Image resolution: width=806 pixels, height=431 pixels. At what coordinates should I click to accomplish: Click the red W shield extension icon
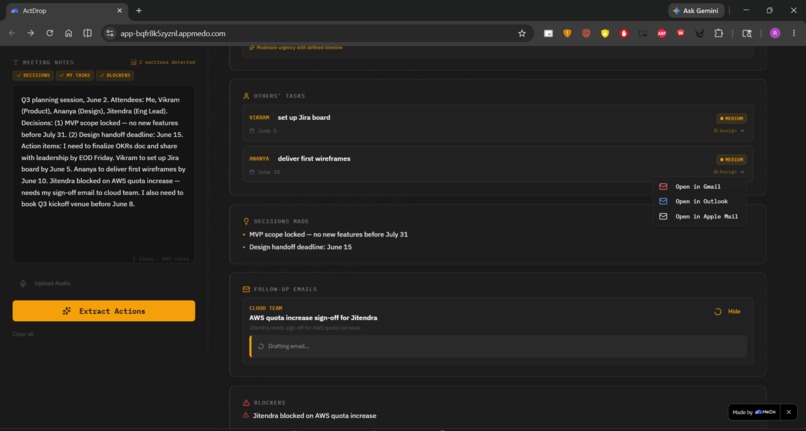click(681, 33)
